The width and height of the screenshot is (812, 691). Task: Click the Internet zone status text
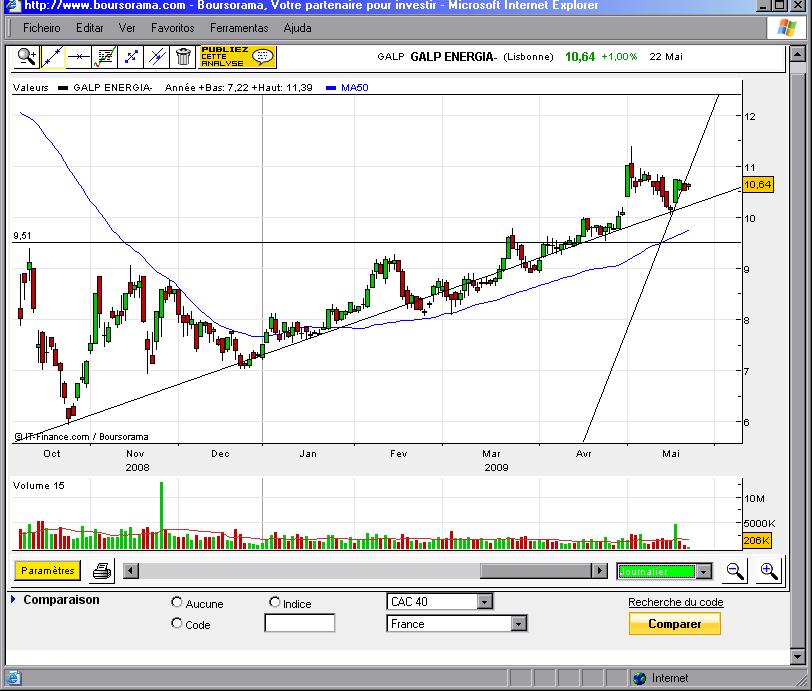[x=670, y=678]
